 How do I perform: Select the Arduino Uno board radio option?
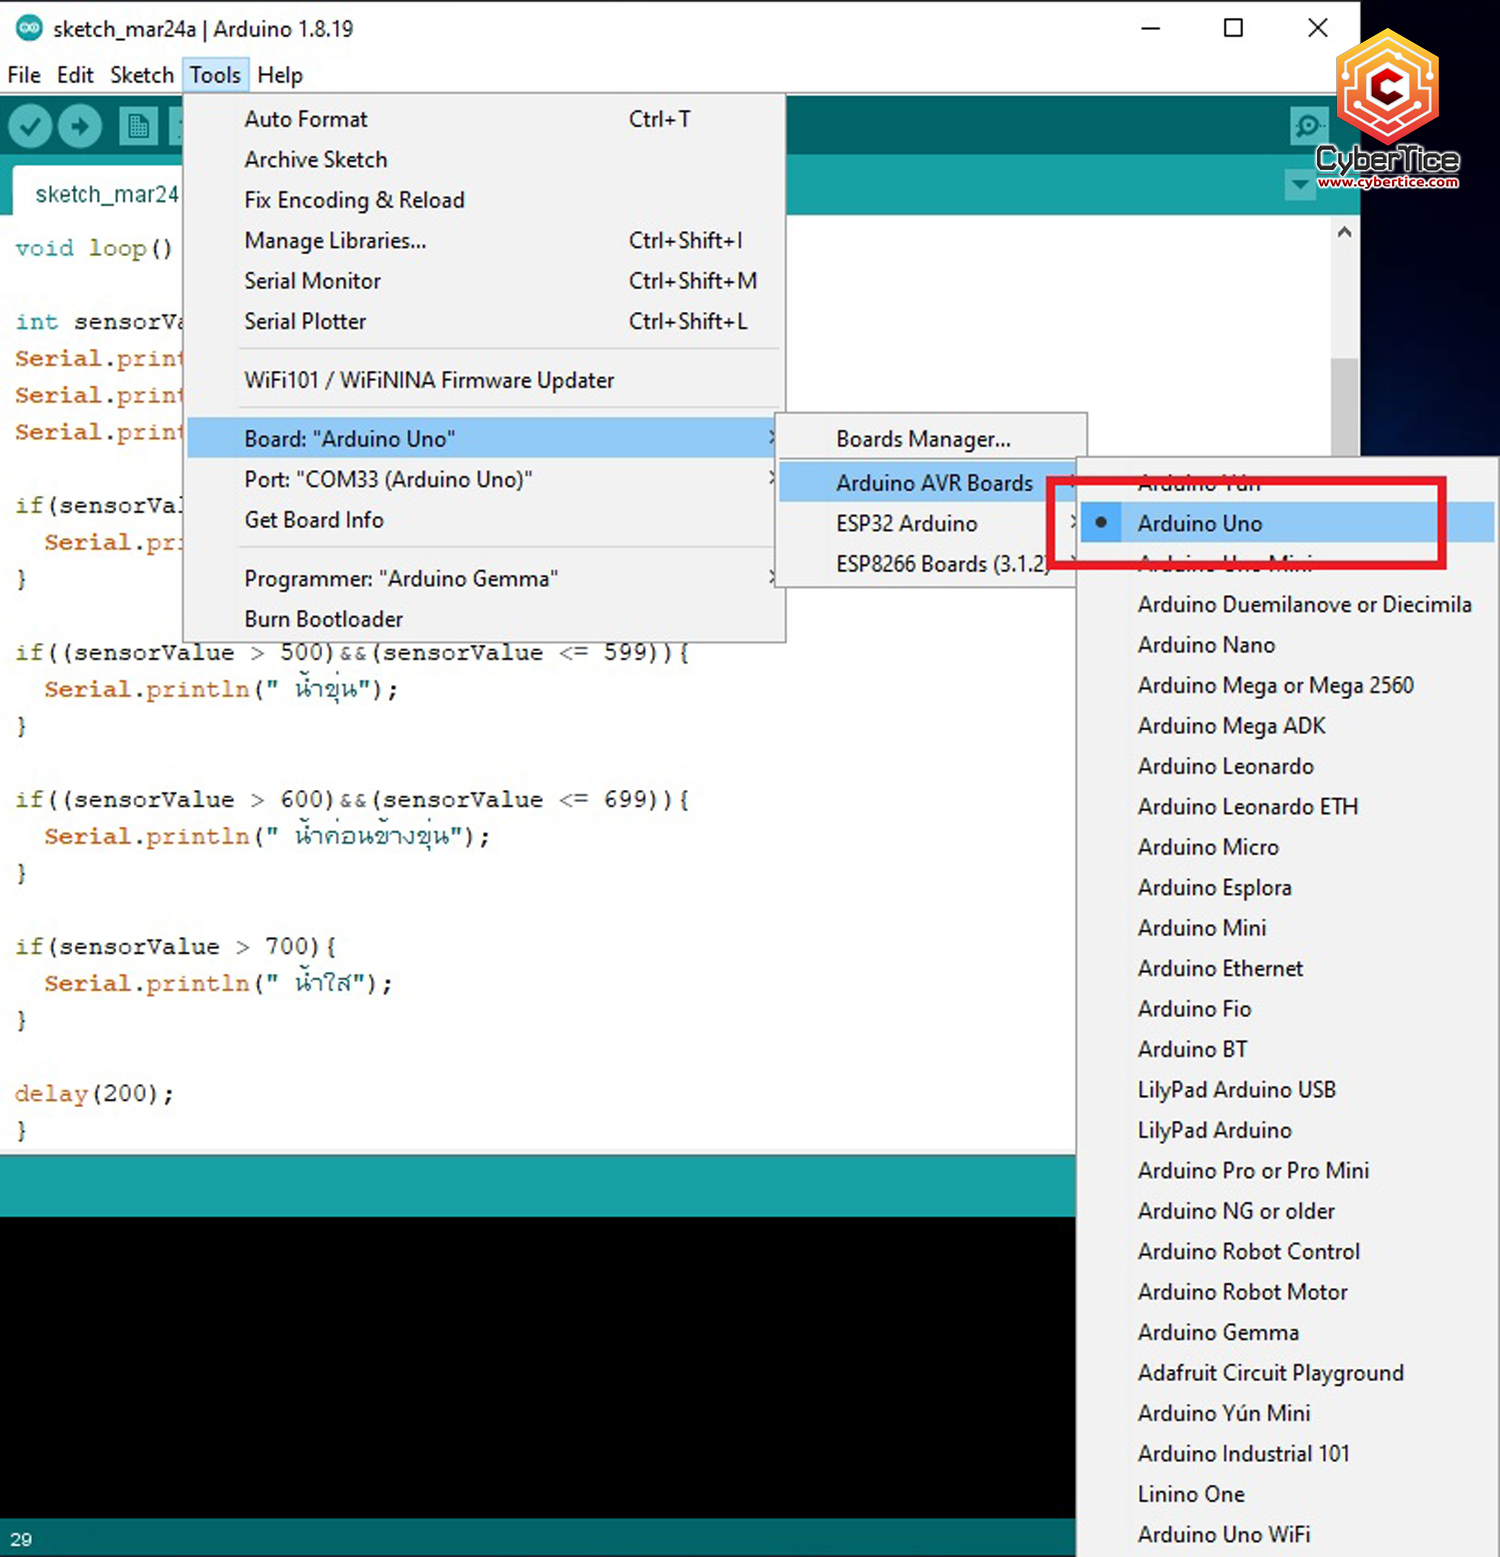coord(1199,523)
